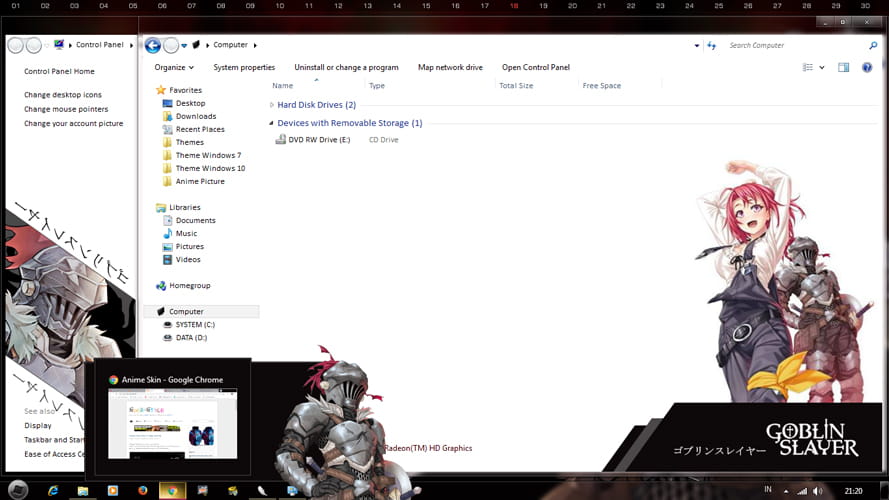Select Downloads in the Favorites tree
Image resolution: width=889 pixels, height=500 pixels.
pos(196,116)
